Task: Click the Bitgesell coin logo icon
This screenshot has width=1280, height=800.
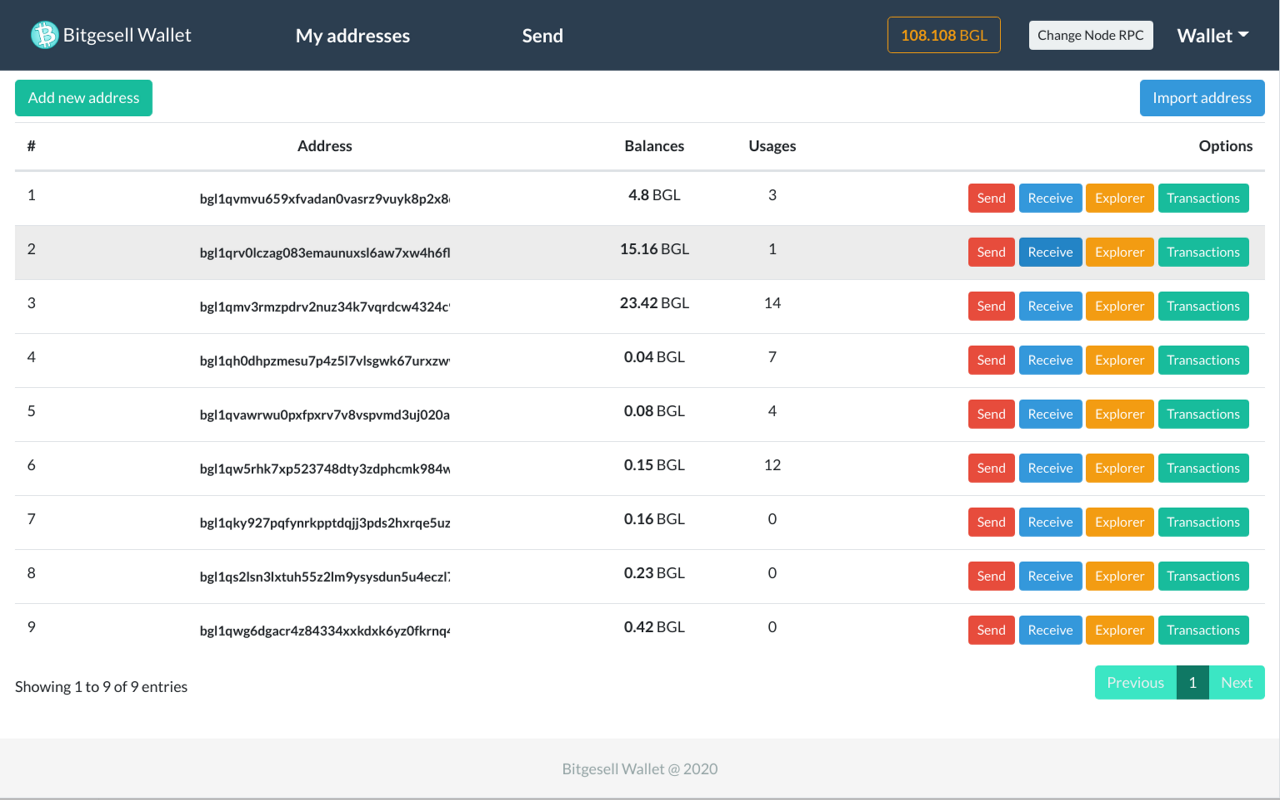Action: pos(45,35)
